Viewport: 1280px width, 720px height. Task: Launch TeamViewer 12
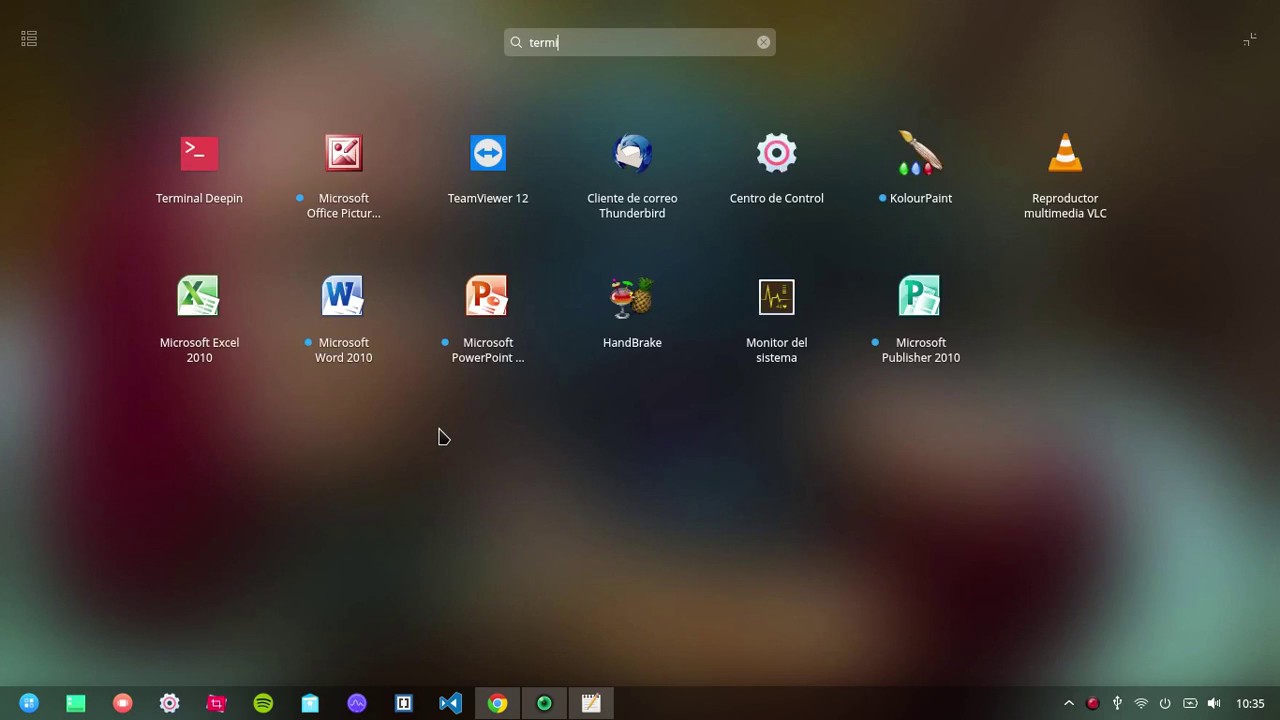click(x=488, y=153)
